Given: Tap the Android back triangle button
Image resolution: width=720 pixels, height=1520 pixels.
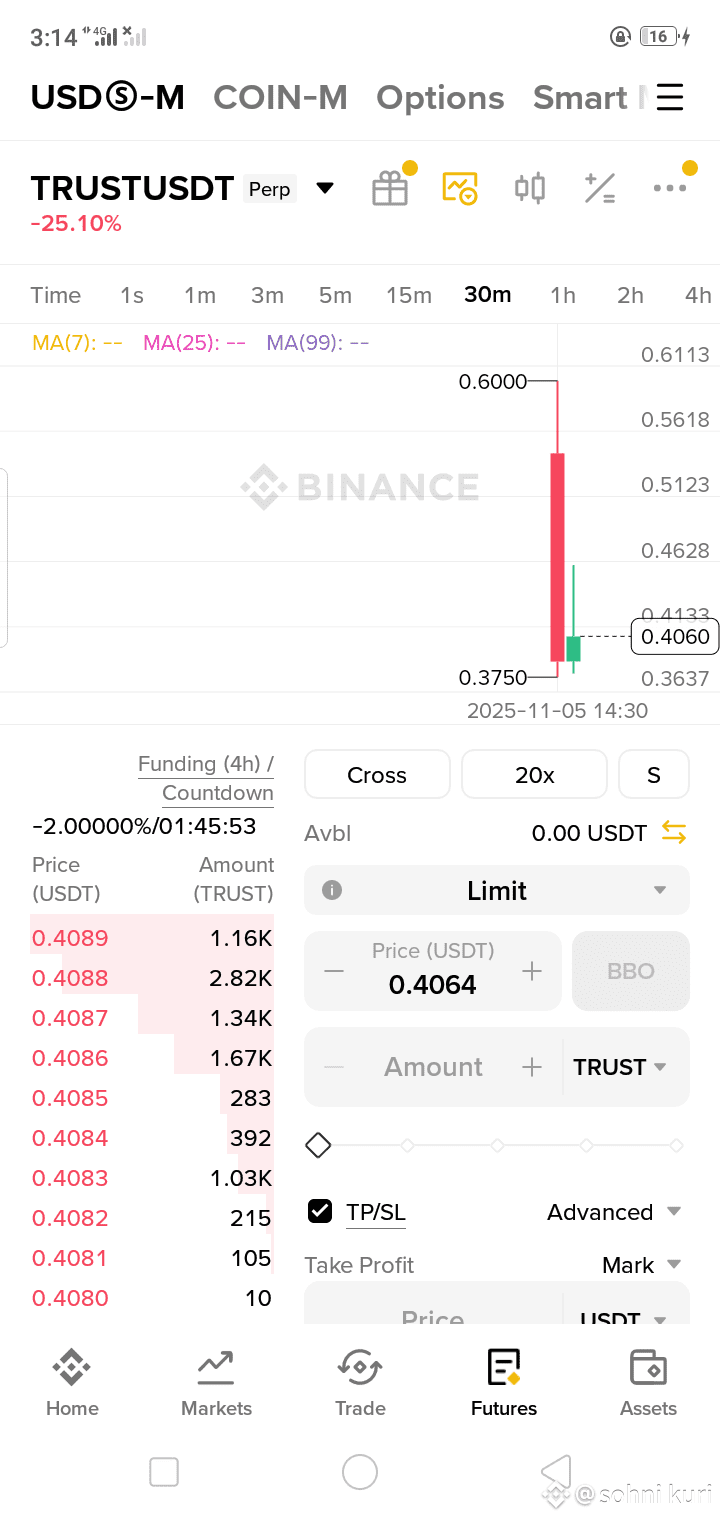Looking at the screenshot, I should pyautogui.click(x=556, y=1472).
